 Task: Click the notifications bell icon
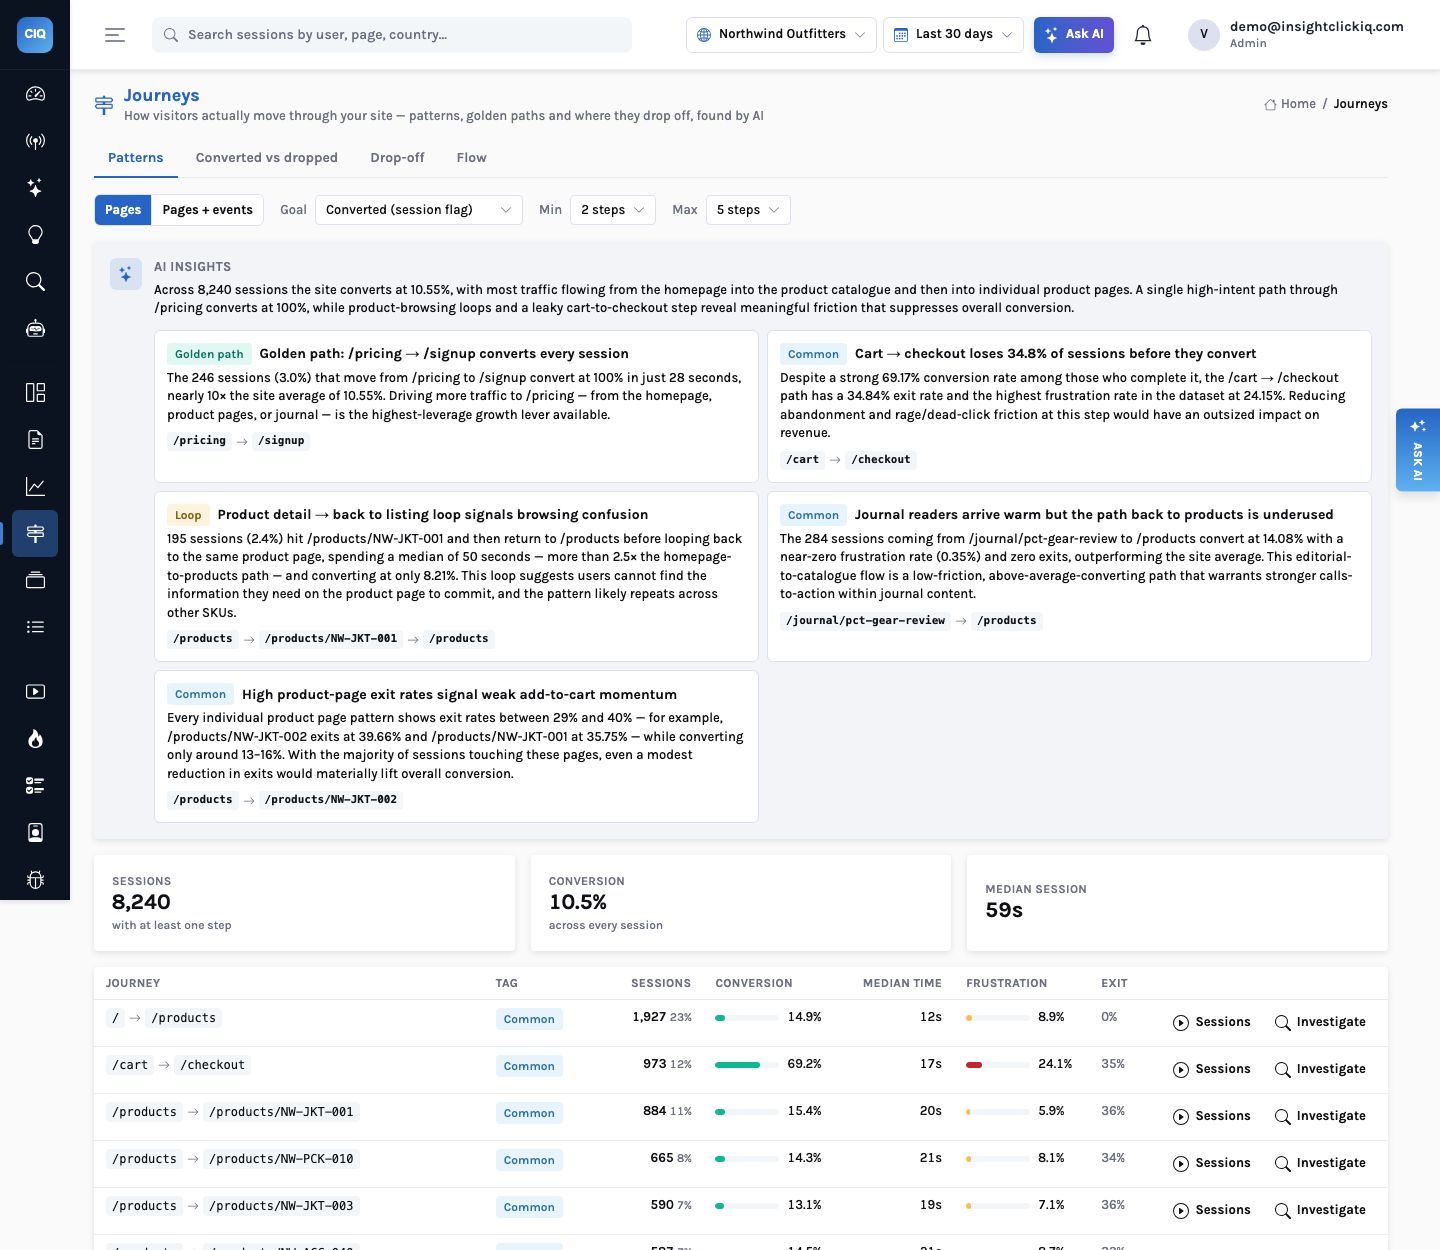(x=1143, y=35)
